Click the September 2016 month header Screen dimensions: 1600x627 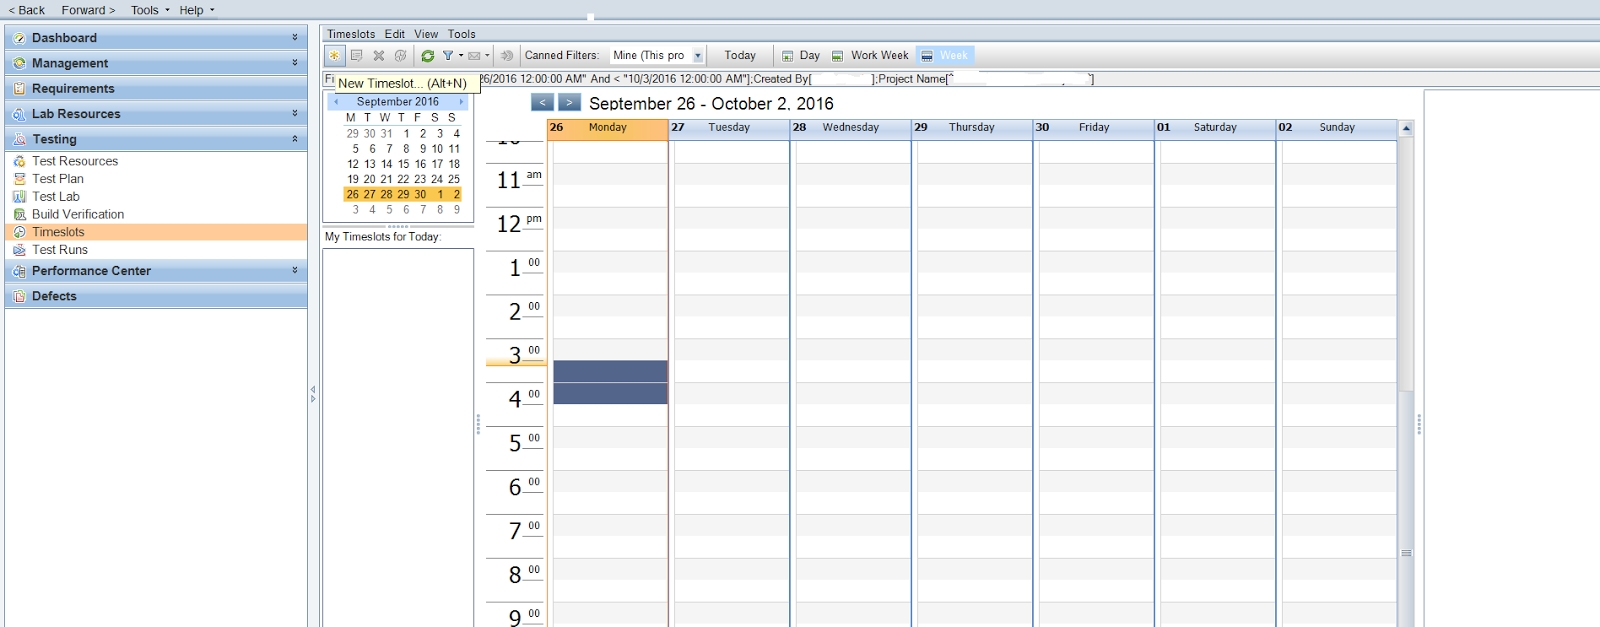pyautogui.click(x=398, y=102)
